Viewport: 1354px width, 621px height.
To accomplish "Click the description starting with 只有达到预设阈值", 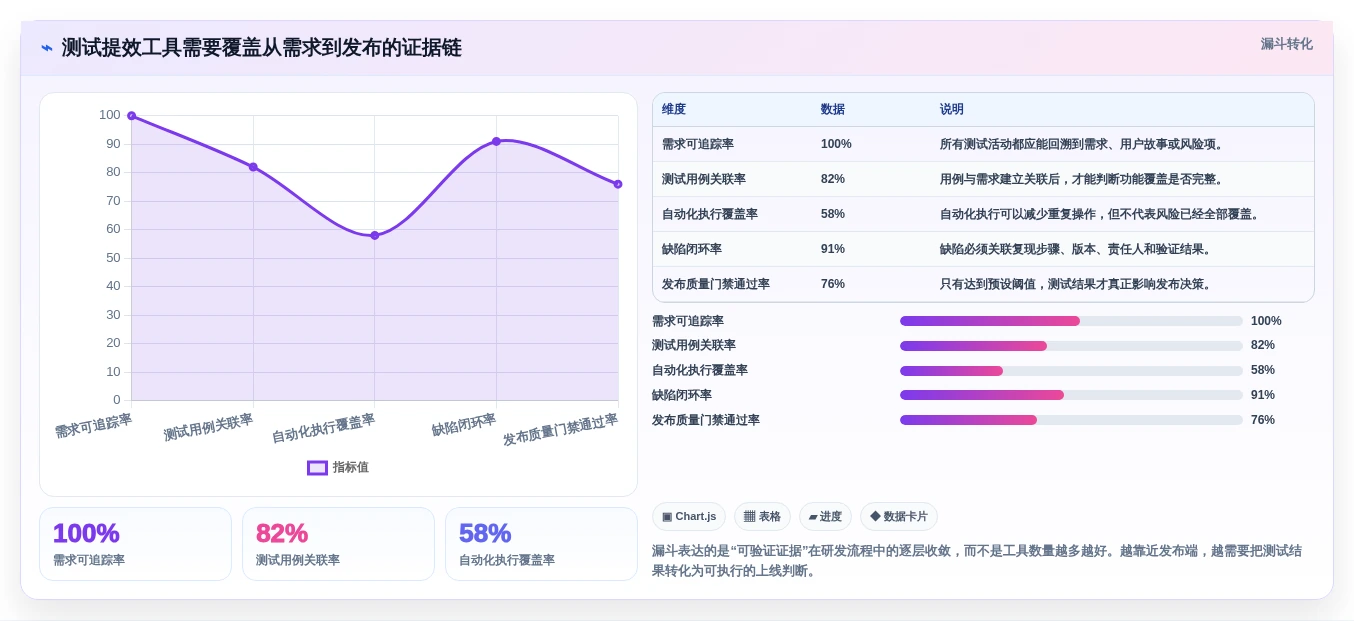I will (x=1078, y=284).
